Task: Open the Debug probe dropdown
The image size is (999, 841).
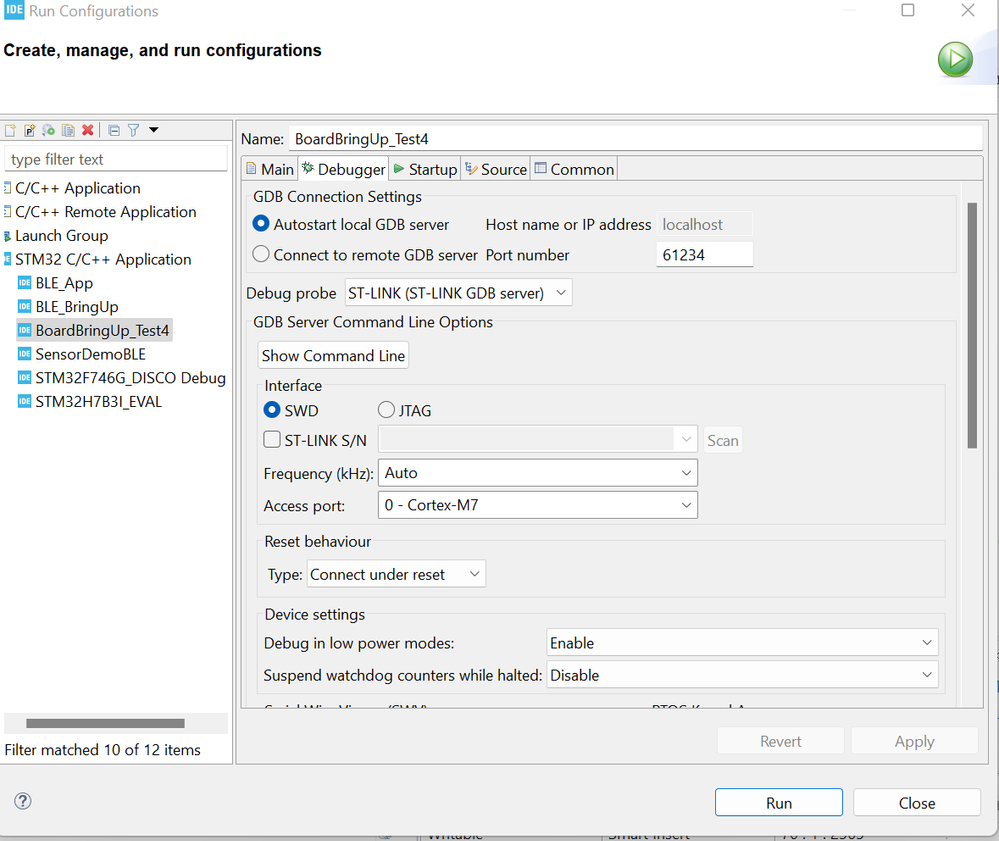Action: 459,293
